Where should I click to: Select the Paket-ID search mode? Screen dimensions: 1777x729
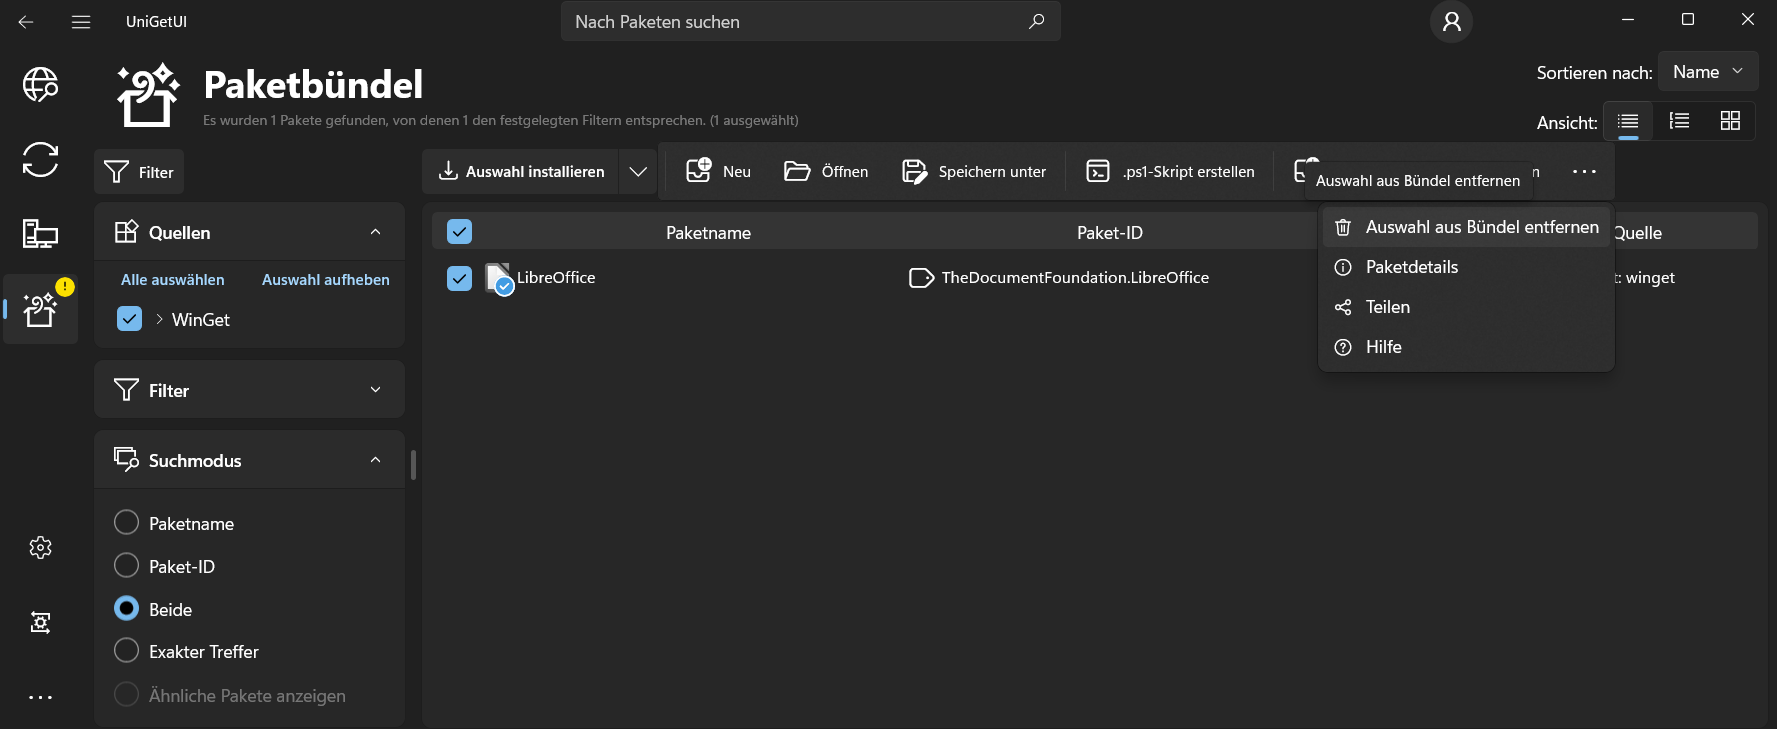[126, 566]
